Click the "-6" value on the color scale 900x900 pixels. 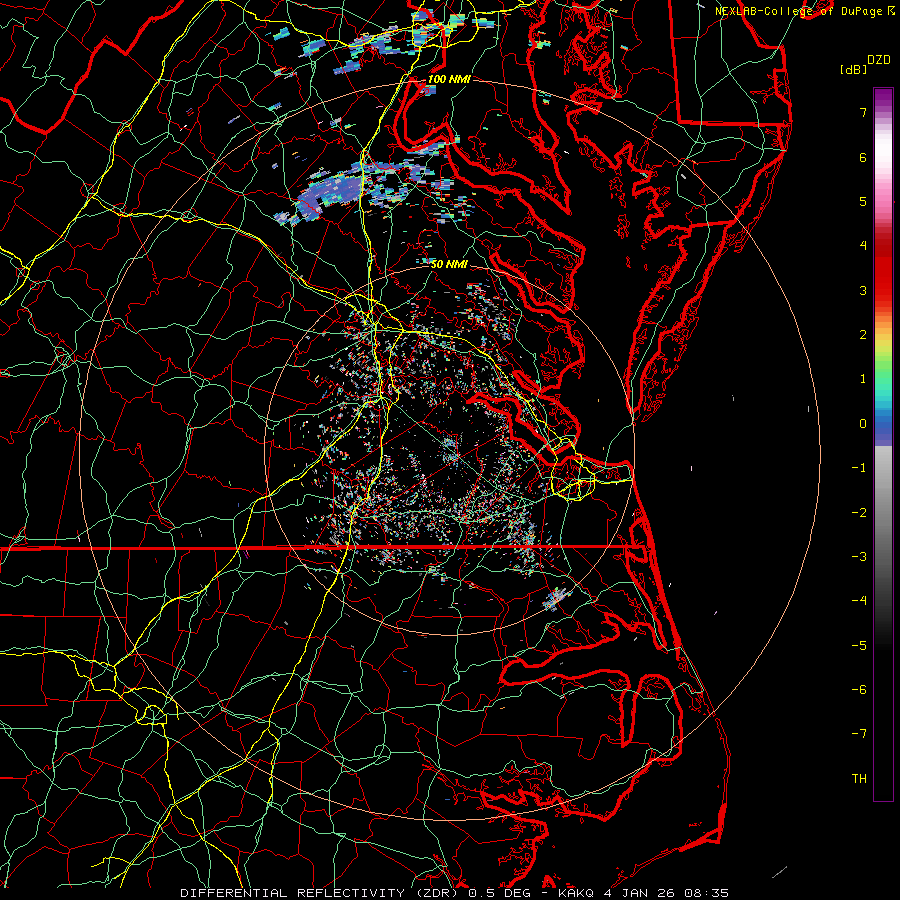pos(859,690)
